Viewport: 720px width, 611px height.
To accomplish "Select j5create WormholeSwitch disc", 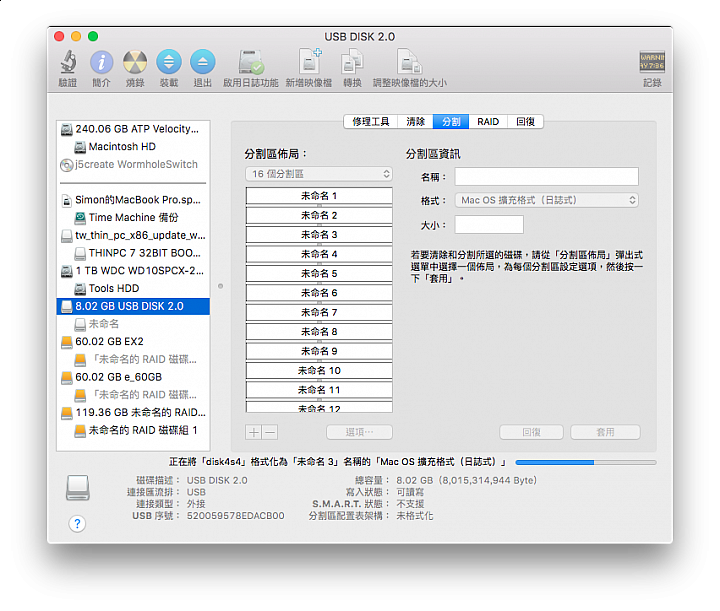I will click(133, 164).
